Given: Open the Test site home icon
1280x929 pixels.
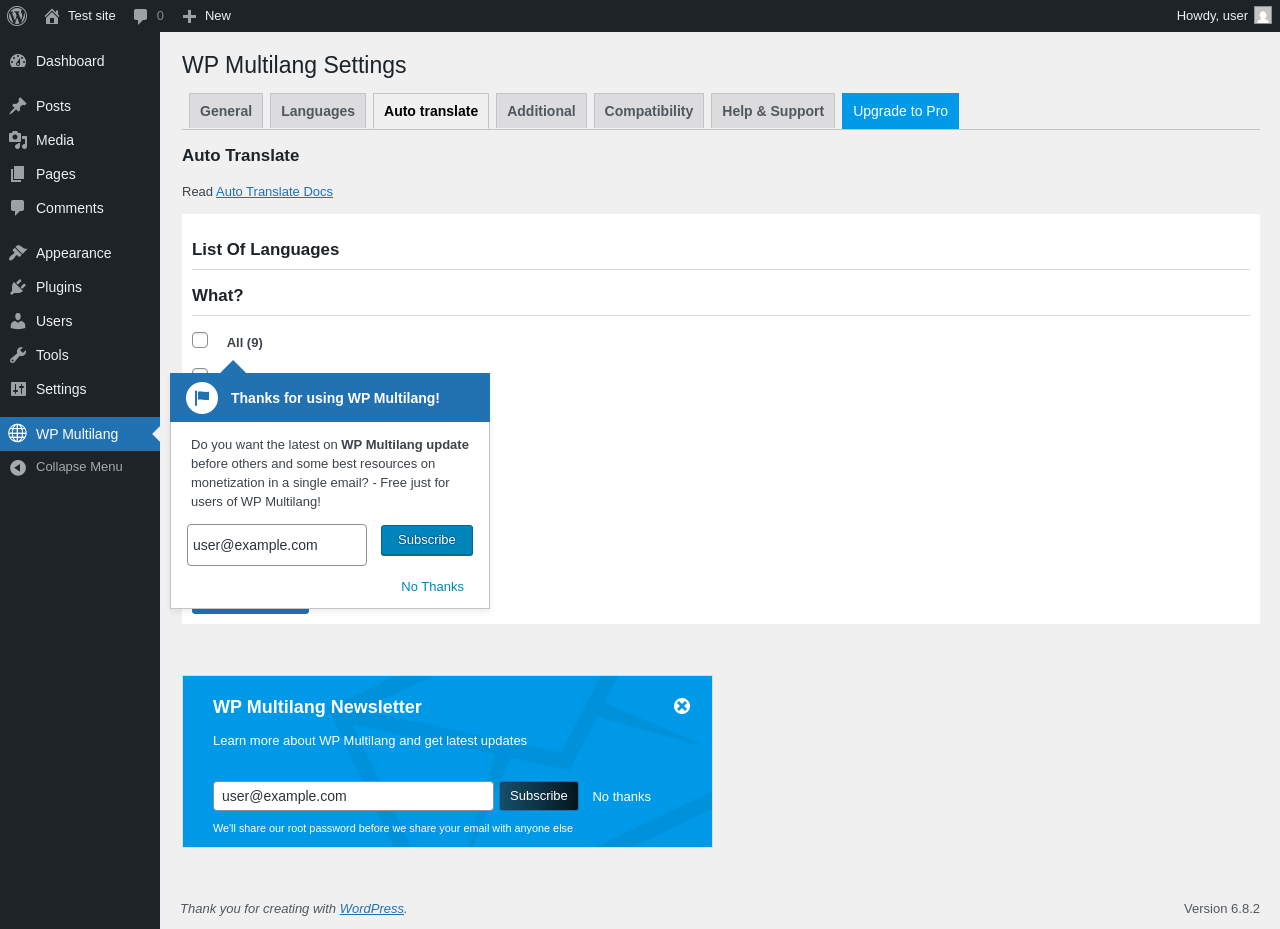Looking at the screenshot, I should click(x=52, y=16).
